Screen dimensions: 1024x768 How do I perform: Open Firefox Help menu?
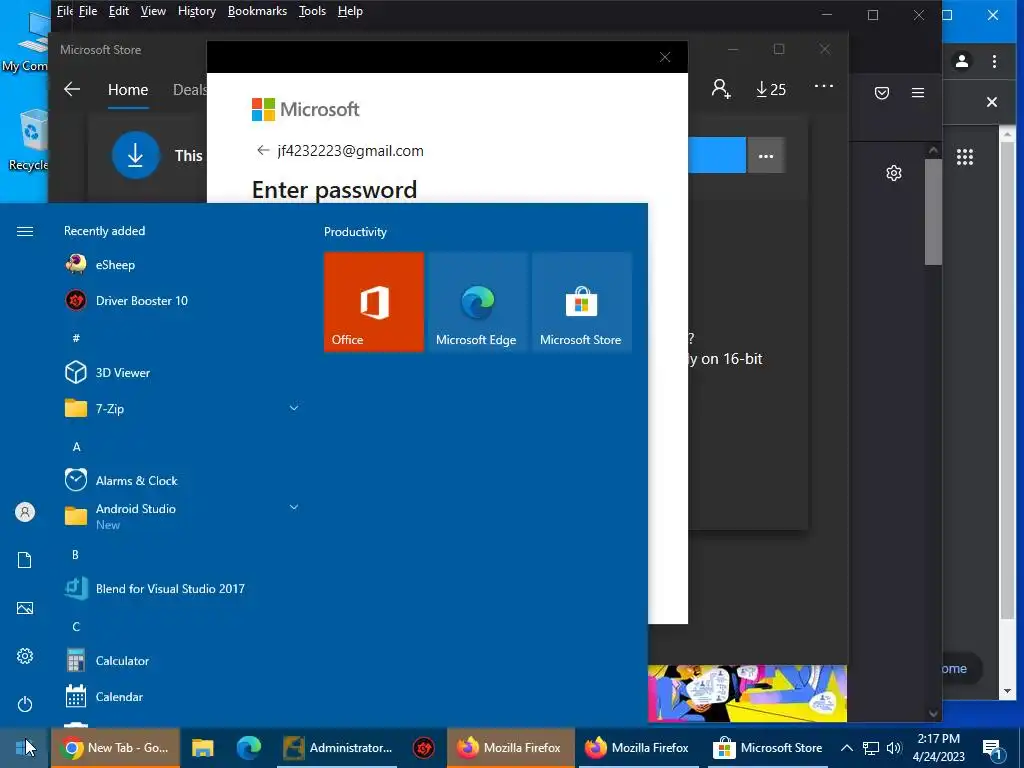tap(350, 11)
